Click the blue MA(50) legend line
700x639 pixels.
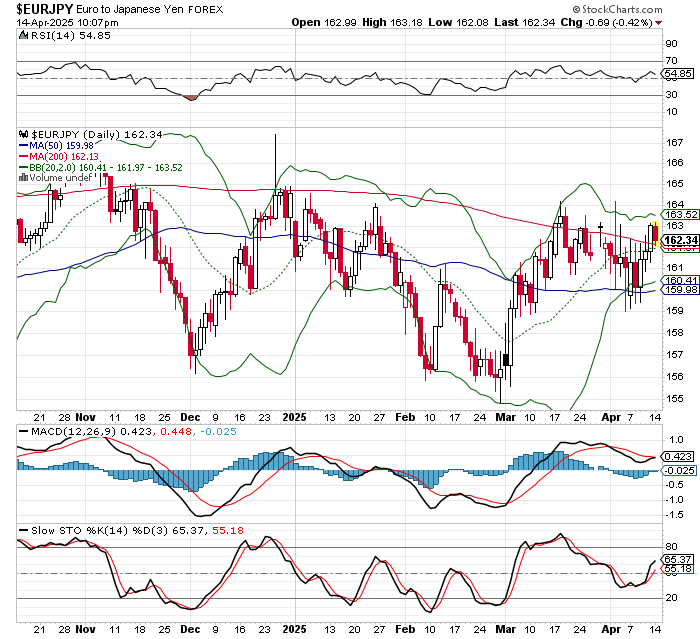pyautogui.click(x=25, y=146)
